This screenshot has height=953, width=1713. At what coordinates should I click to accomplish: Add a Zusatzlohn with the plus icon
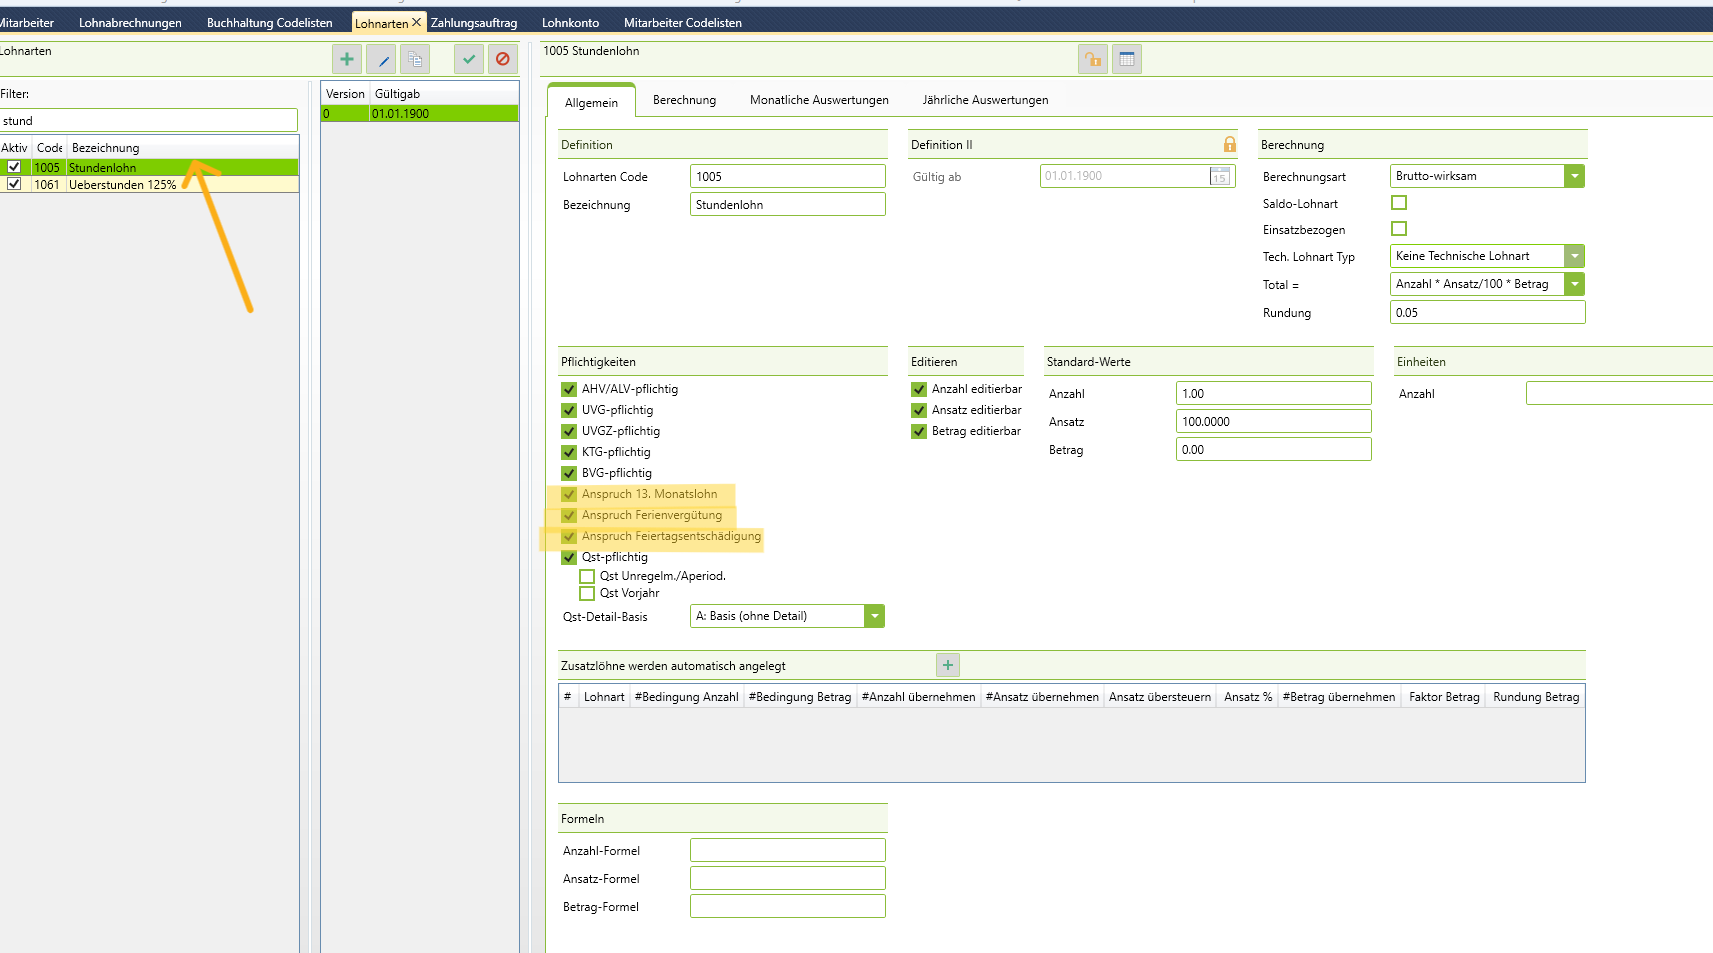(x=948, y=665)
